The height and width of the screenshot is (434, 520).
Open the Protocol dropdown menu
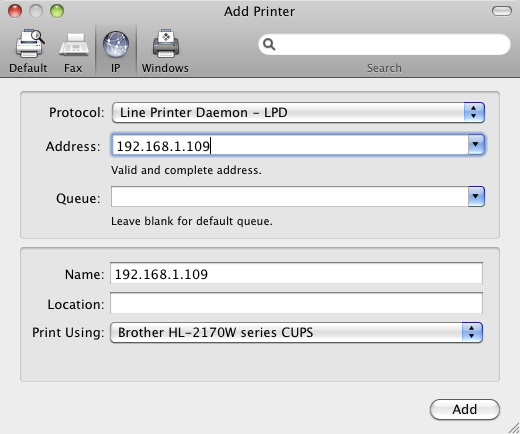pyautogui.click(x=298, y=113)
